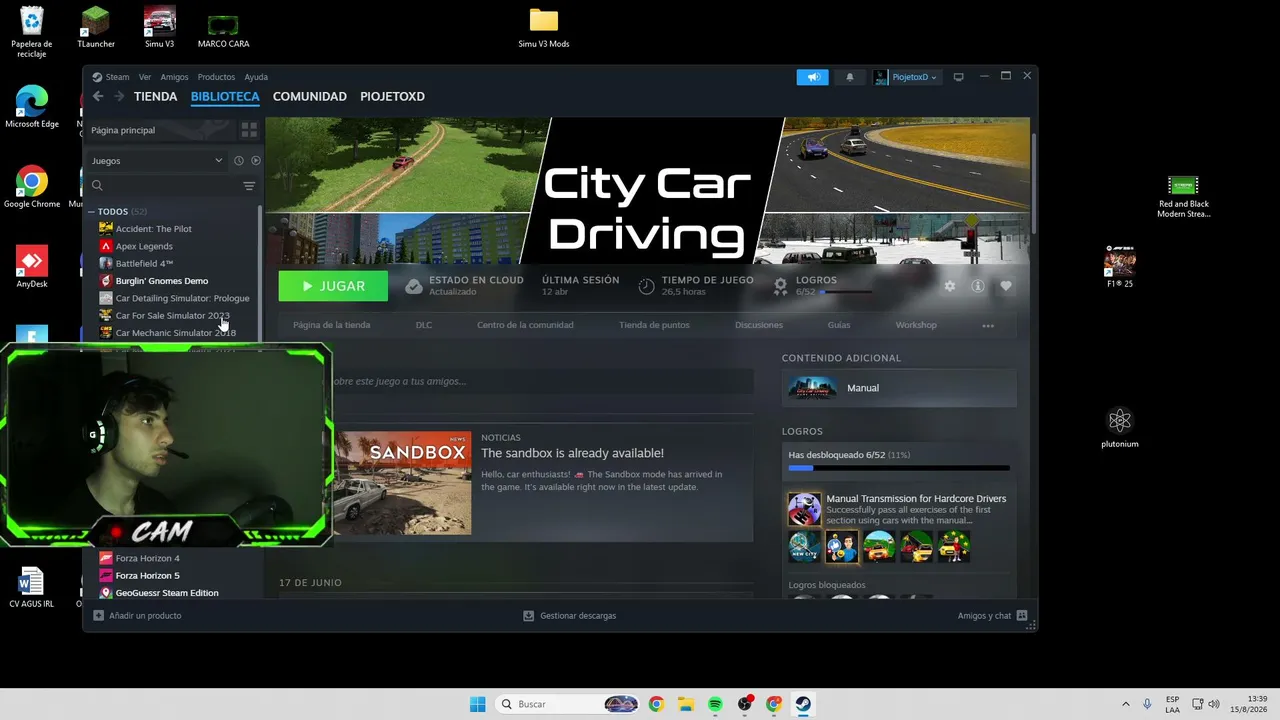Click the achievements unlocked progress bar
Viewport: 1280px width, 720px height.
point(899,468)
